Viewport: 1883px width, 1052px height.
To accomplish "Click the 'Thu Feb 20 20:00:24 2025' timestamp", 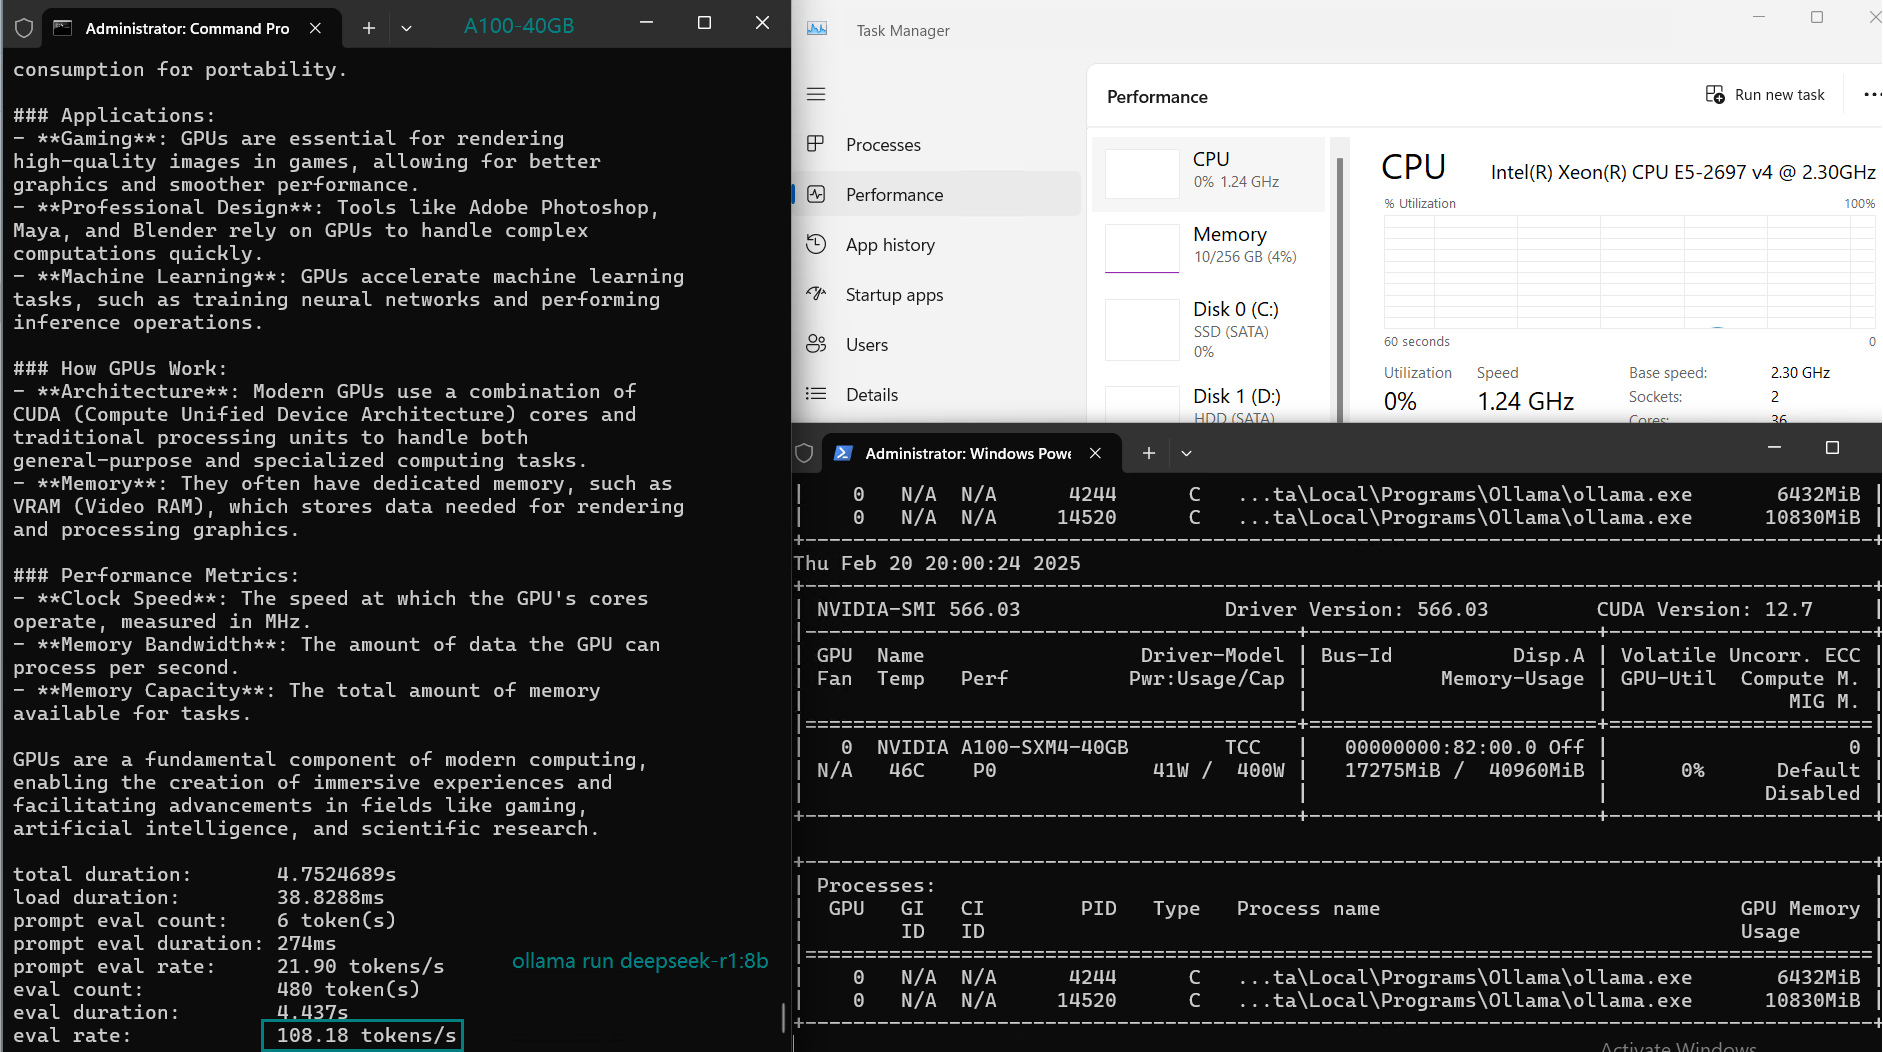I will pyautogui.click(x=937, y=563).
